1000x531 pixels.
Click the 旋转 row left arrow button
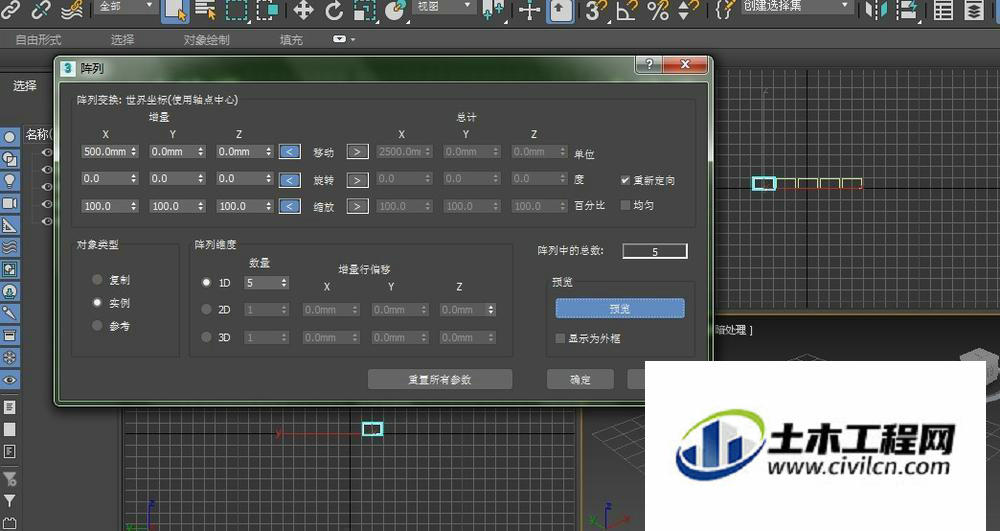point(290,180)
